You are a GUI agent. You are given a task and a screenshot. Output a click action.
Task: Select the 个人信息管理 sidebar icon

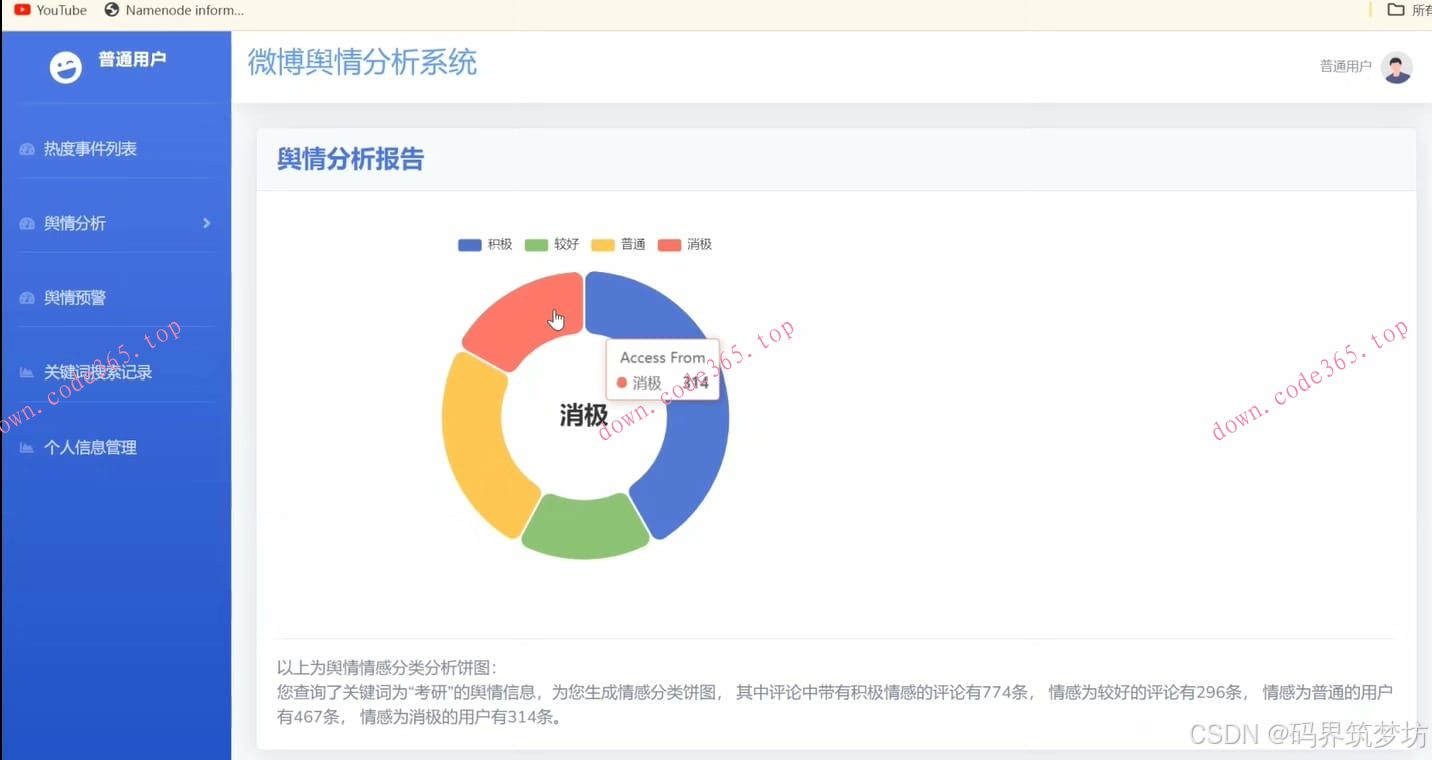26,447
